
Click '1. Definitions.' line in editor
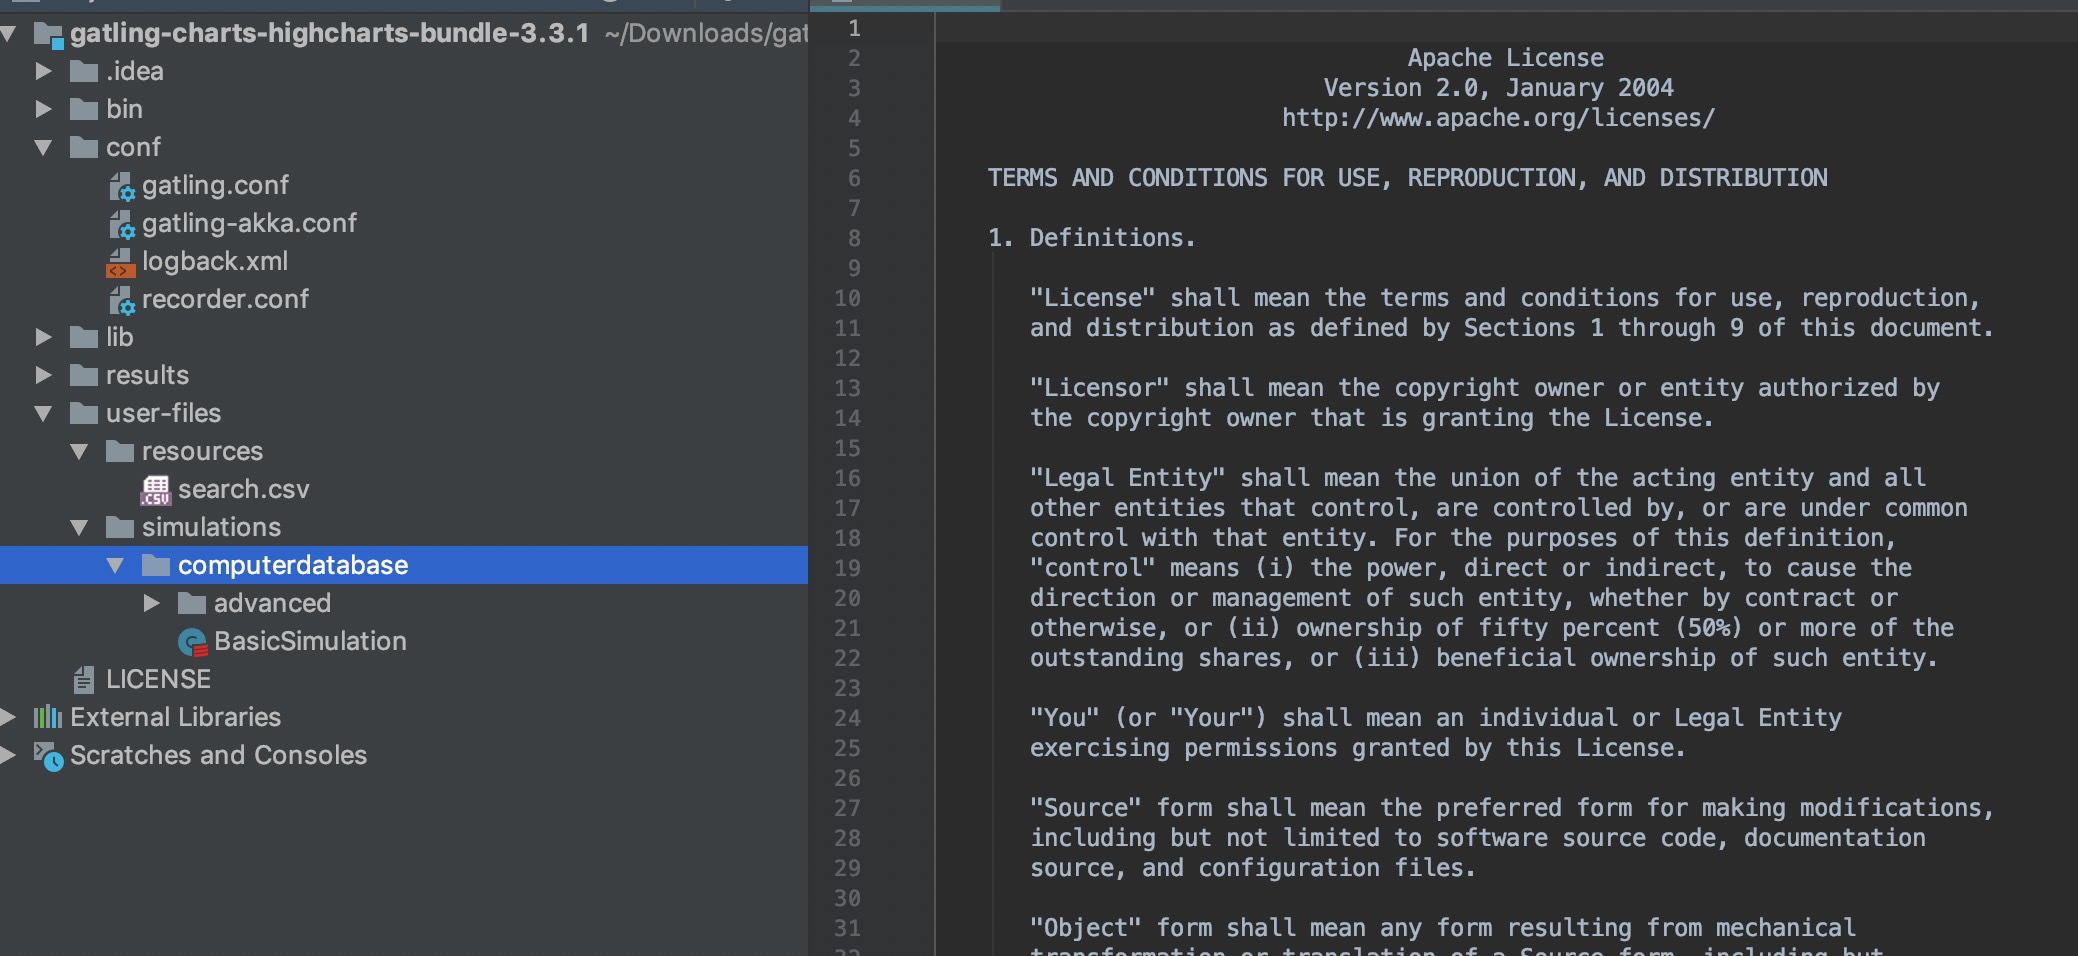1091,238
